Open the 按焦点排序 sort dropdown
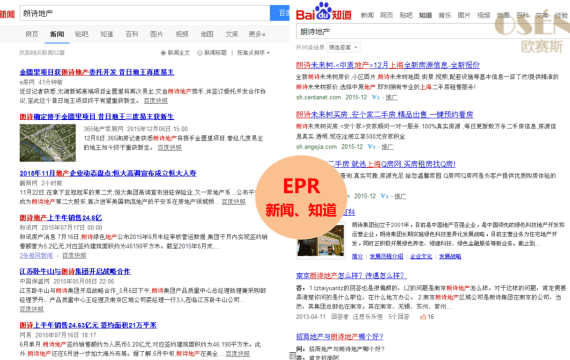This screenshot has height=360, width=570. [x=253, y=53]
